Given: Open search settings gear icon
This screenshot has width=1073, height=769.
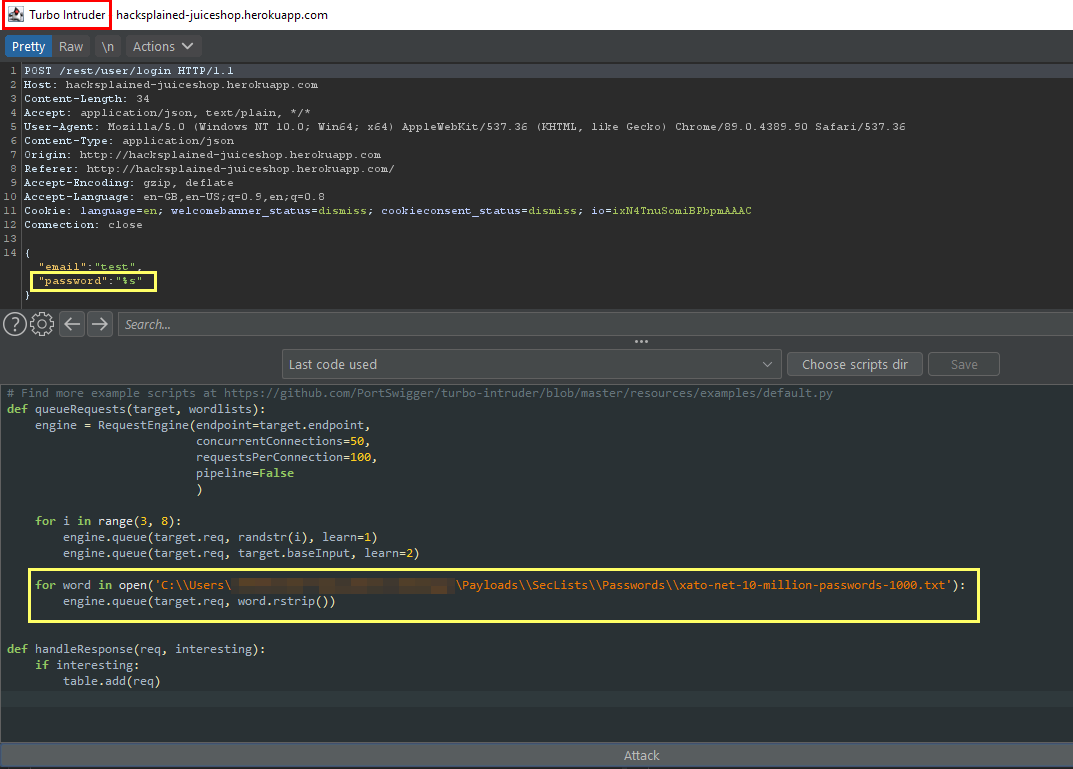Looking at the screenshot, I should [42, 324].
